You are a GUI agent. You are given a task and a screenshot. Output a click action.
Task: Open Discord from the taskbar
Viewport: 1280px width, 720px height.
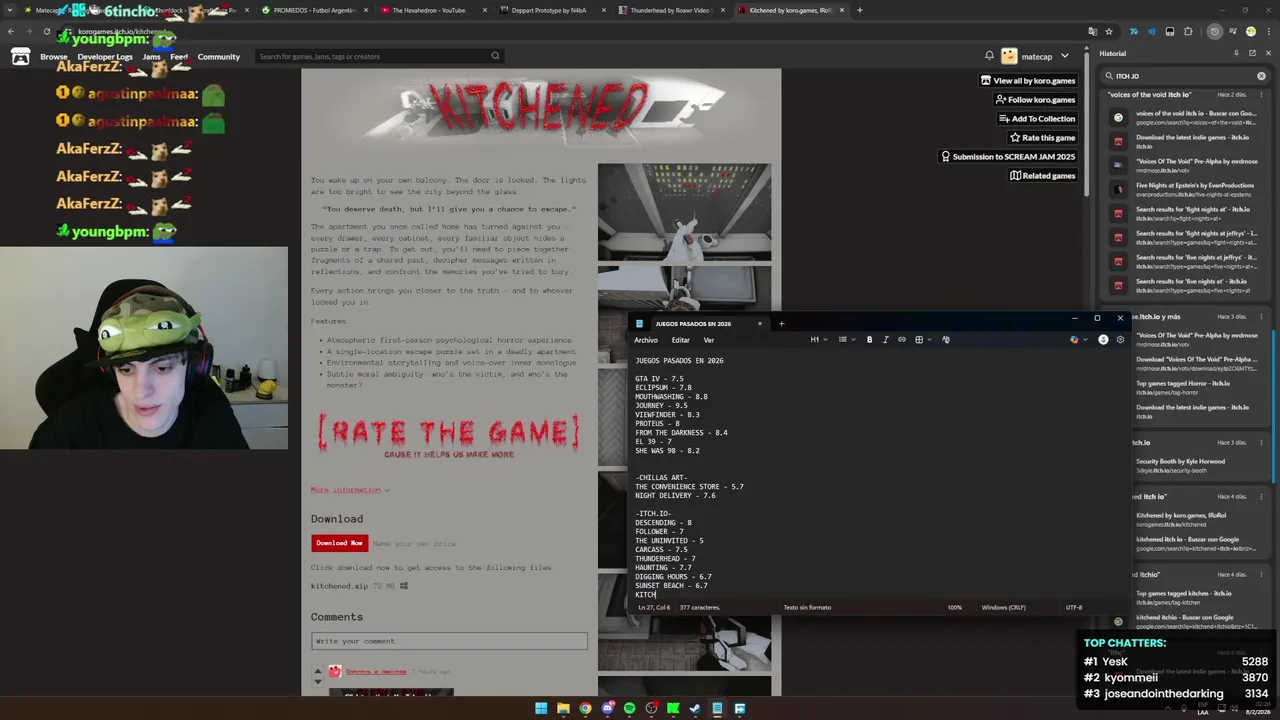607,708
